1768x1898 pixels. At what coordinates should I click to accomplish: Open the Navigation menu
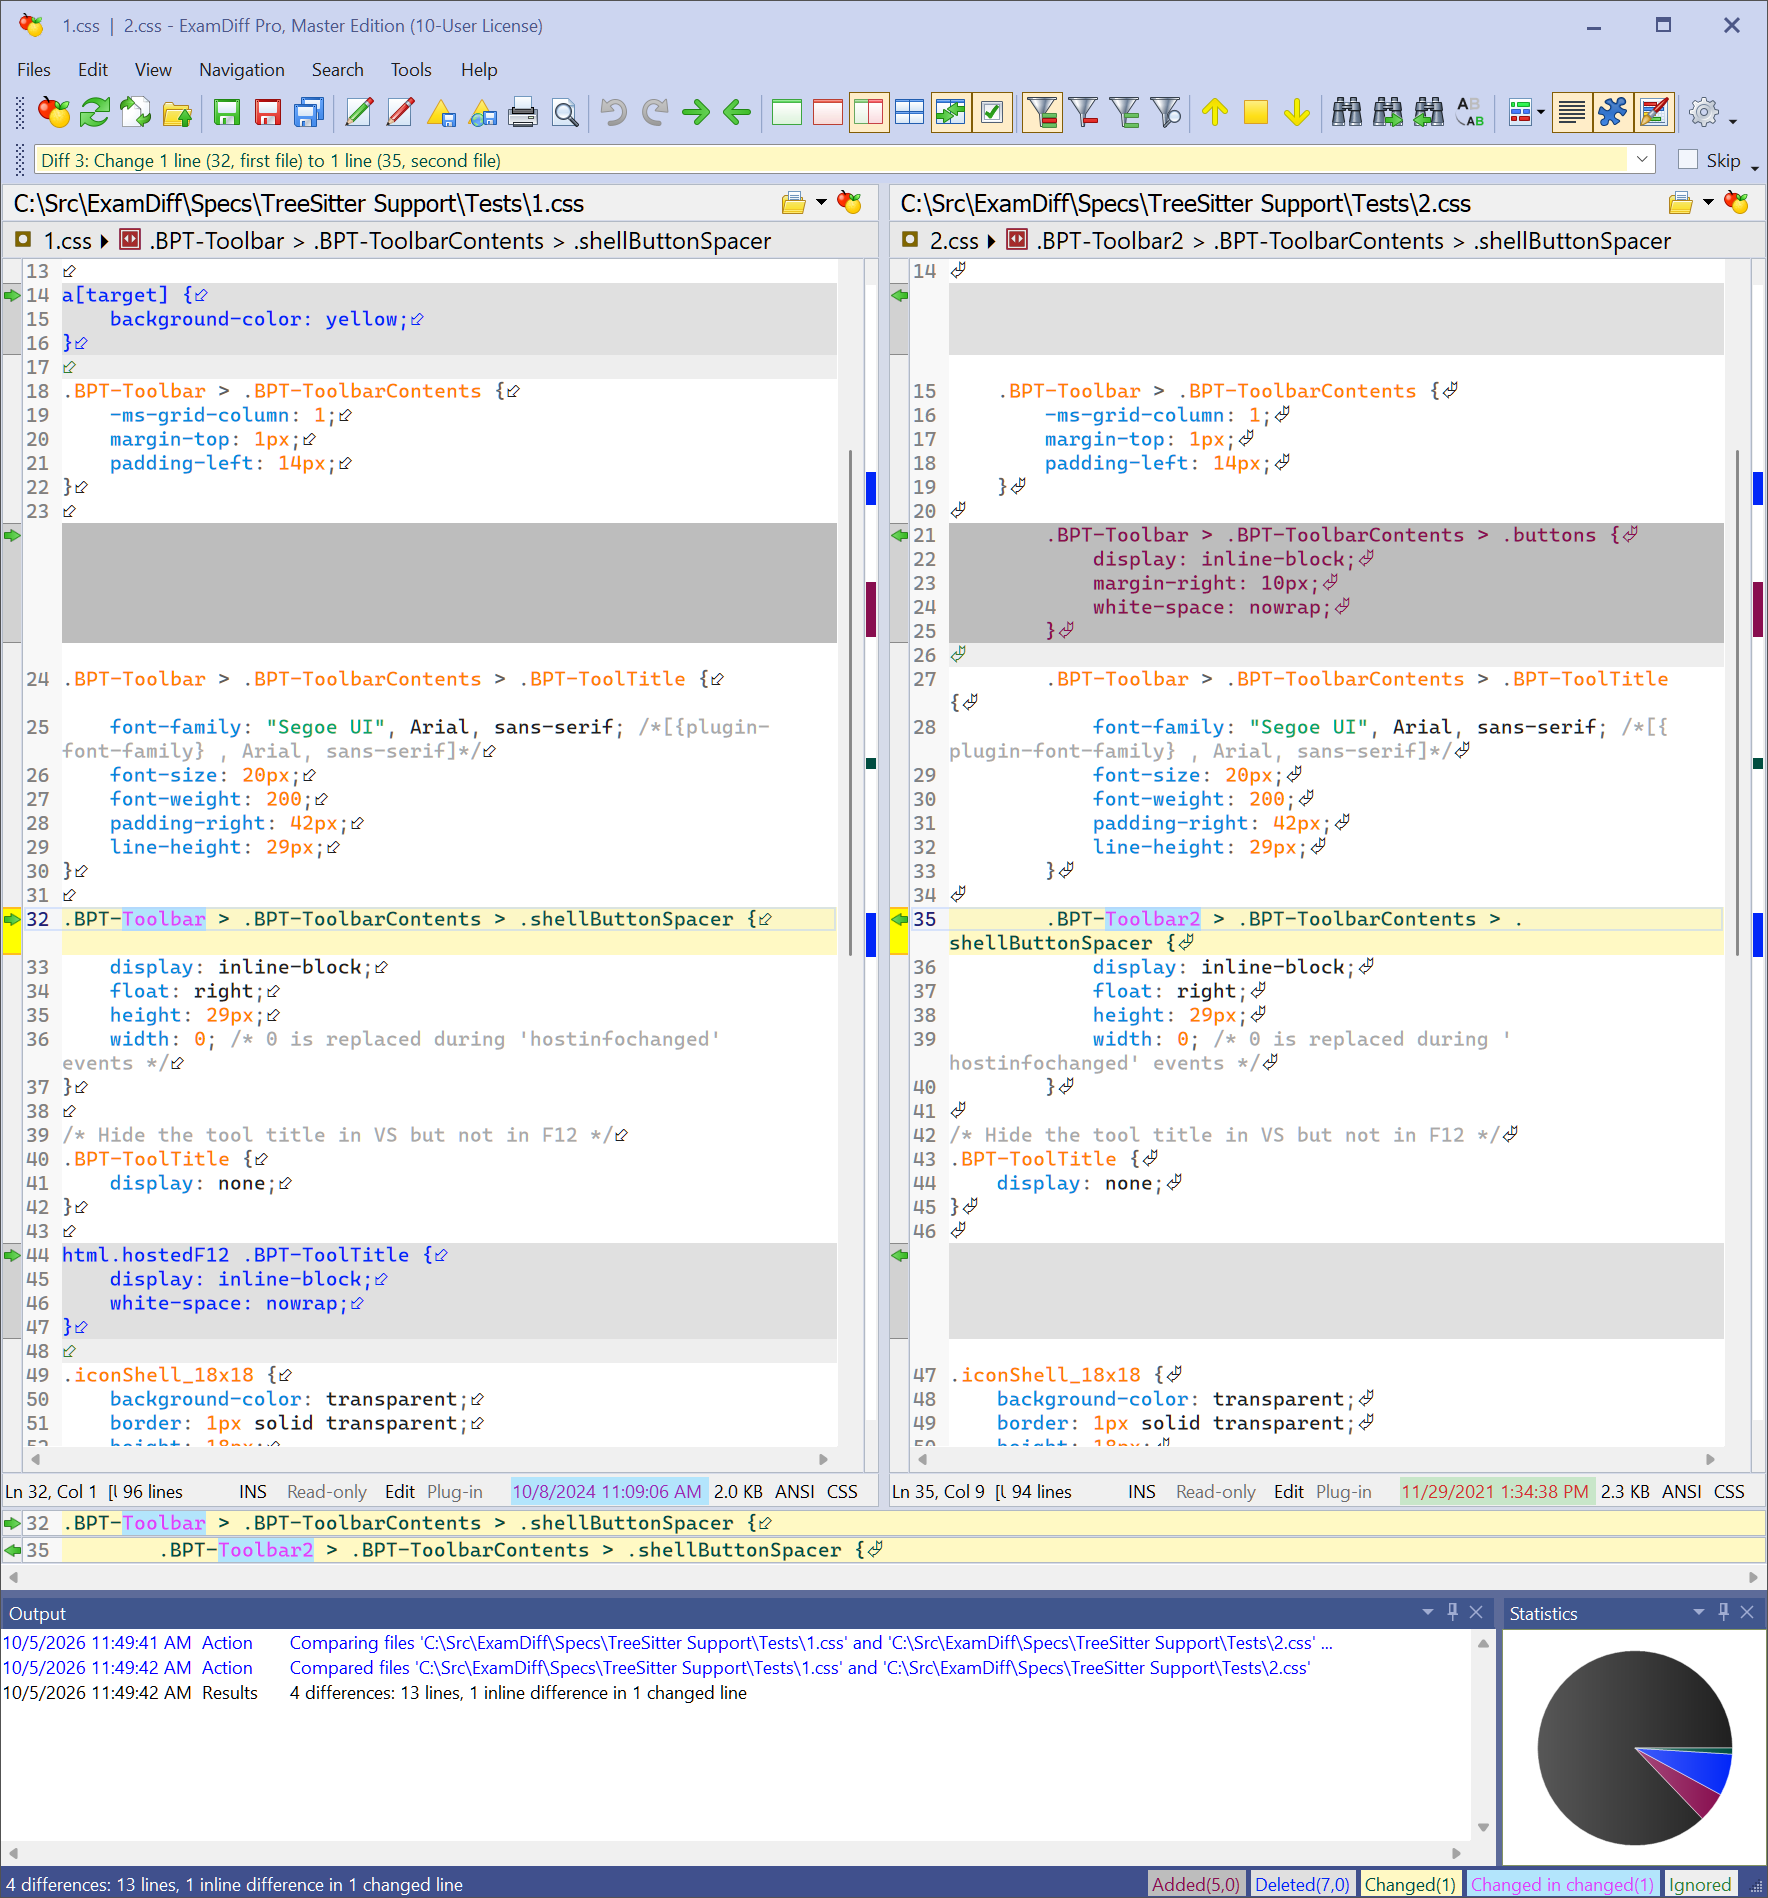242,70
